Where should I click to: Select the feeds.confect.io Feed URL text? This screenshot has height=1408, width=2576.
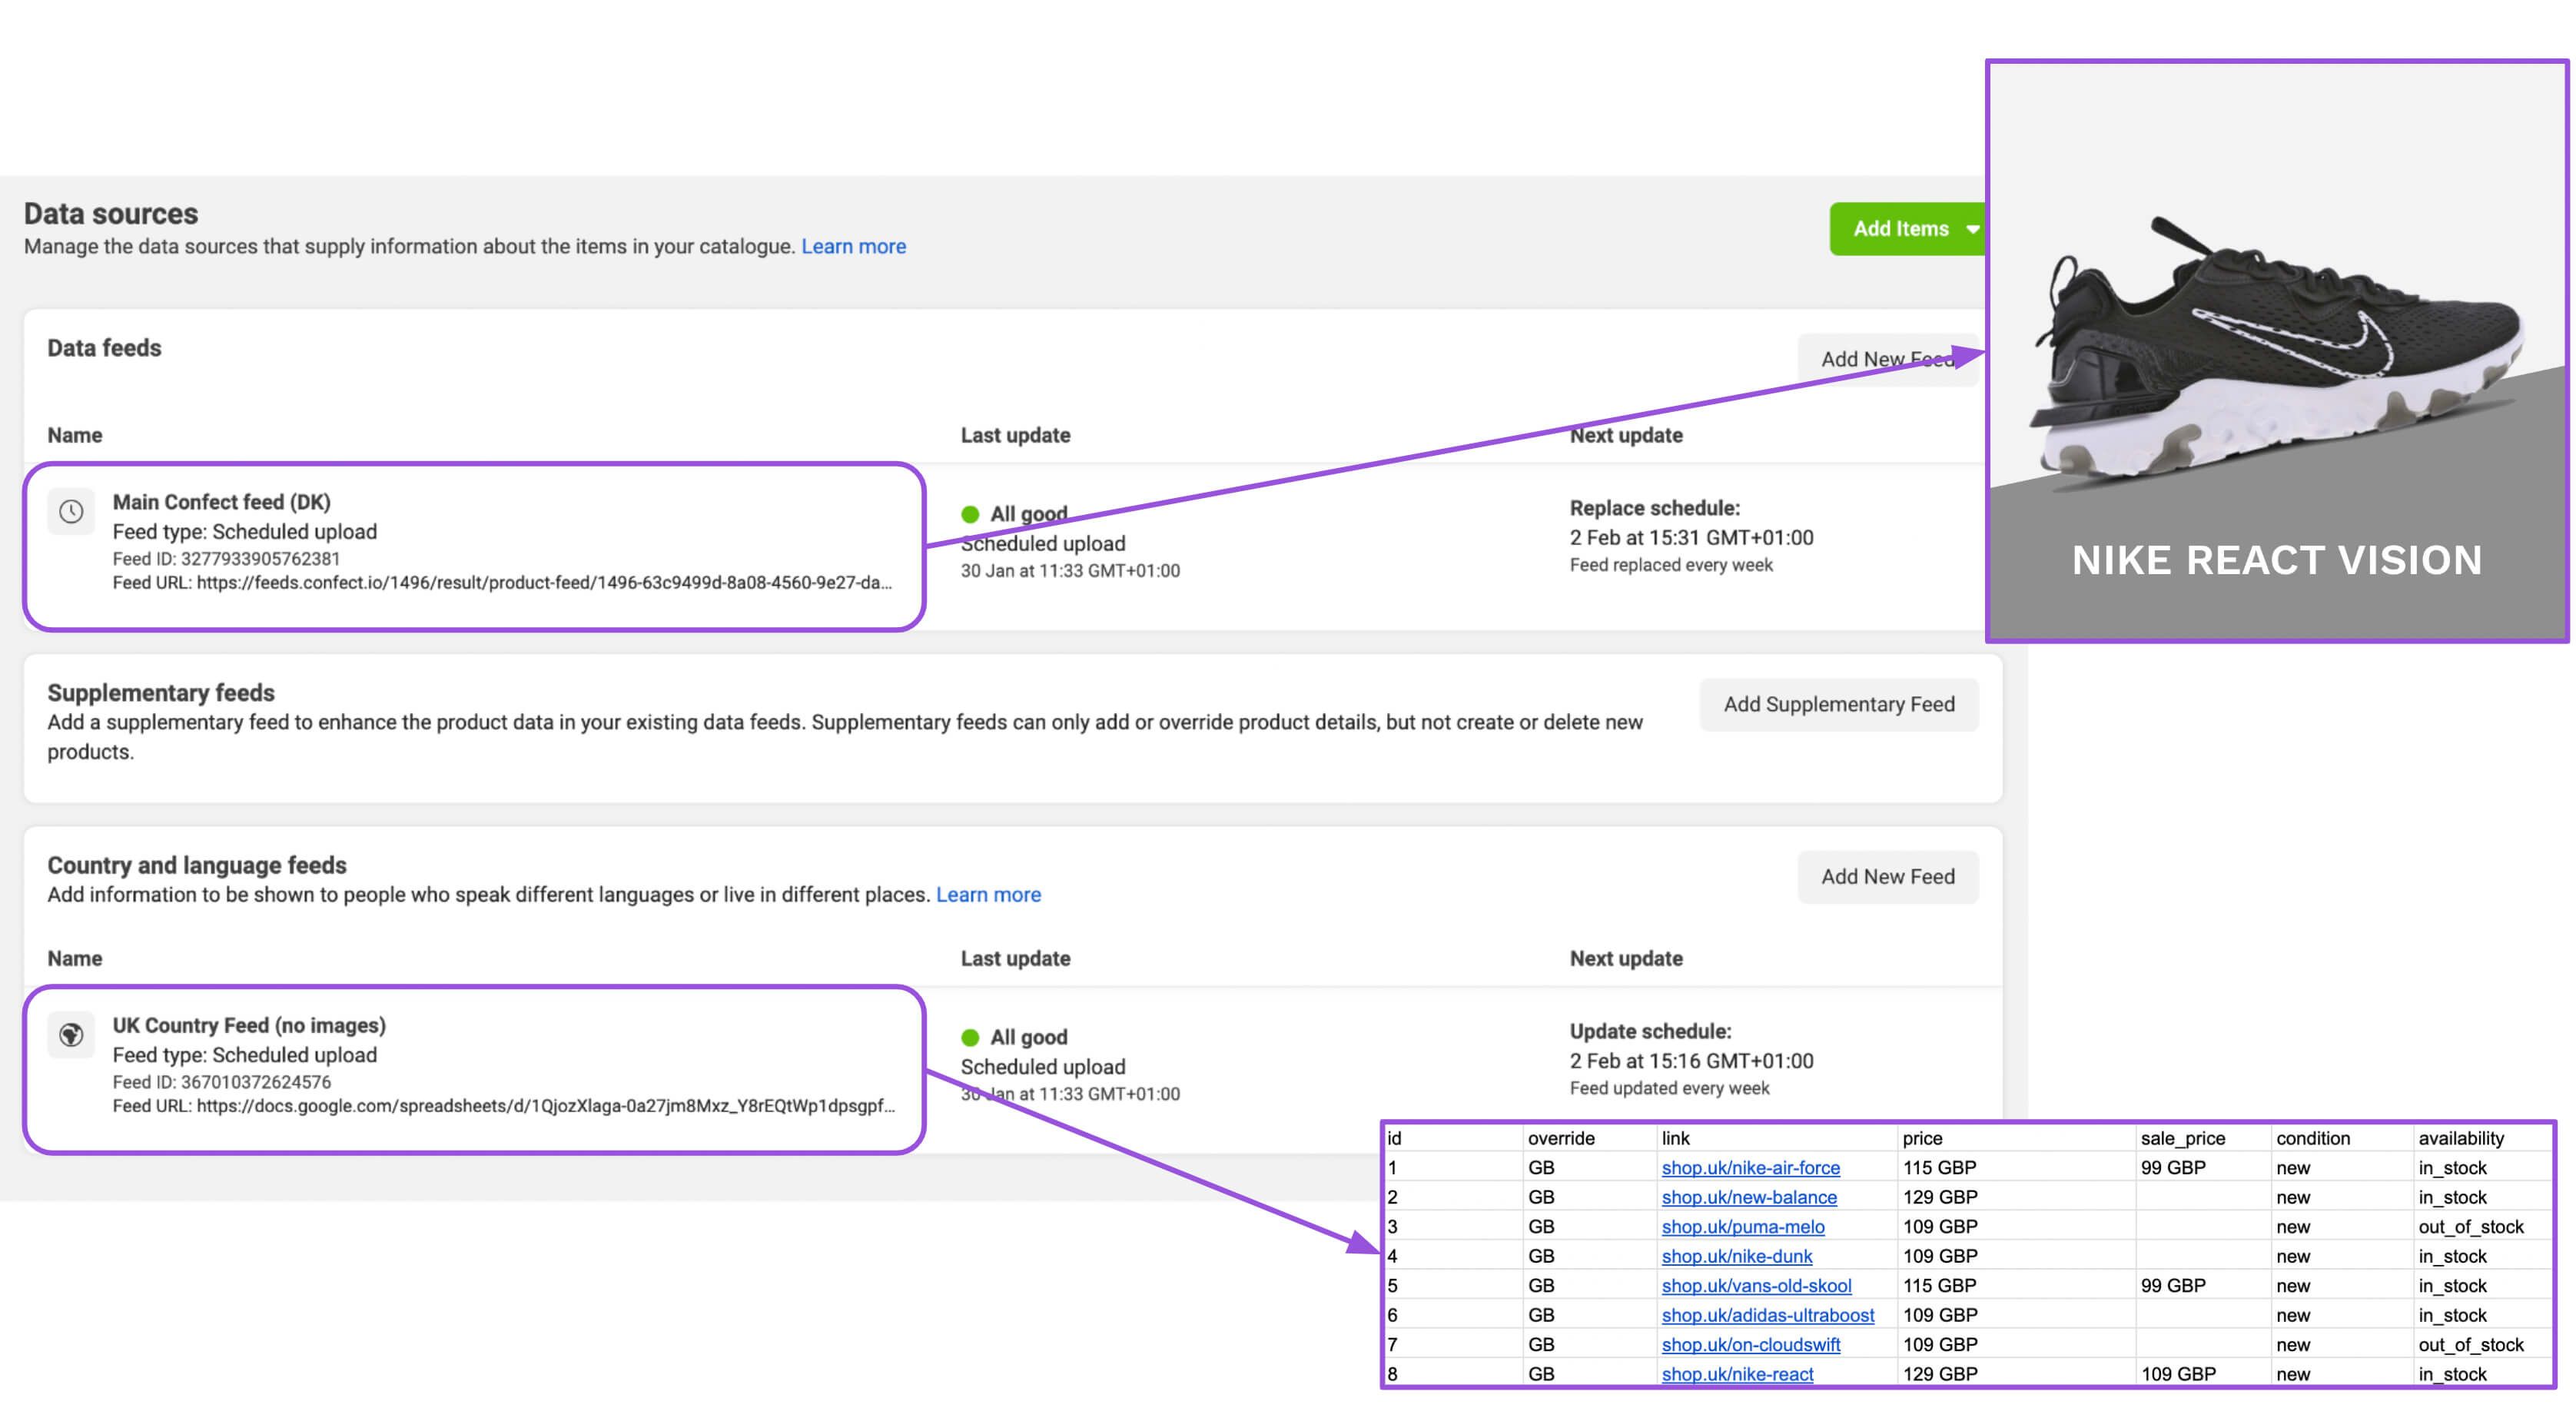point(502,583)
